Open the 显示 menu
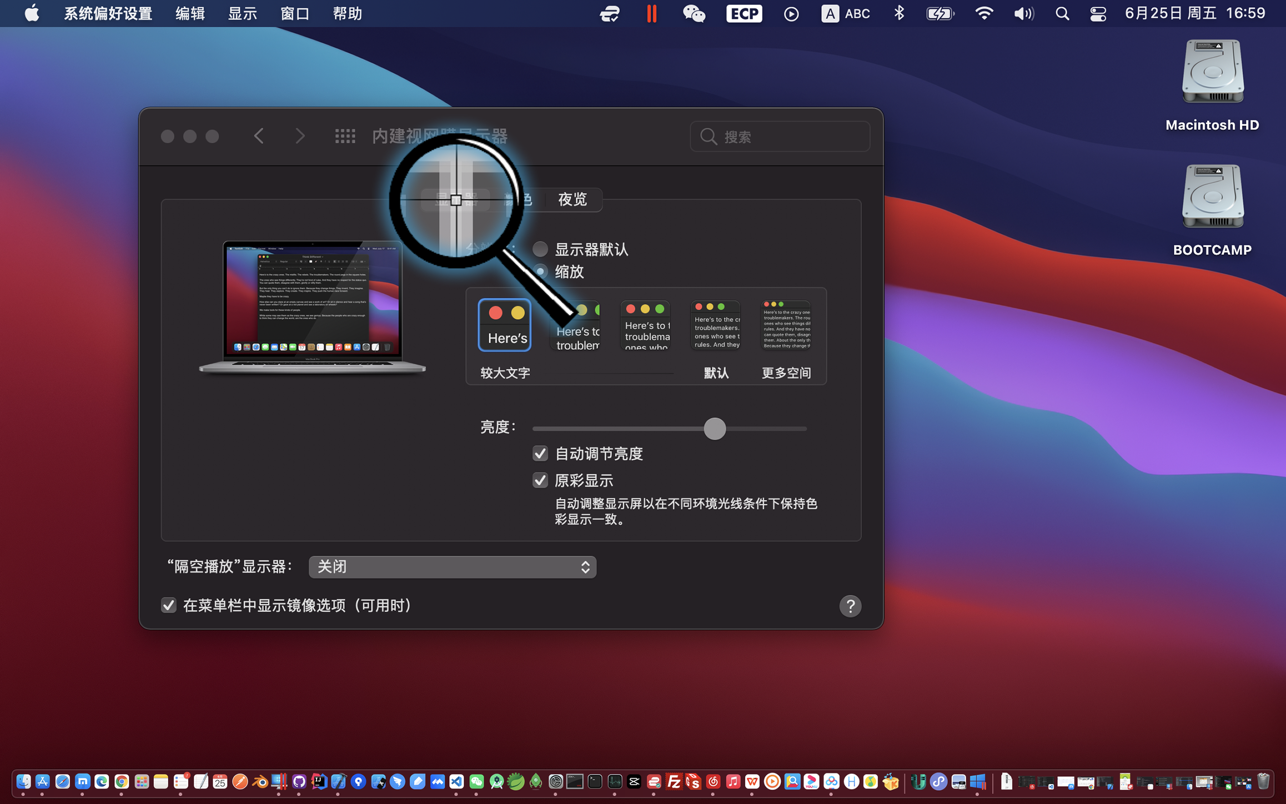This screenshot has height=804, width=1286. [x=242, y=13]
